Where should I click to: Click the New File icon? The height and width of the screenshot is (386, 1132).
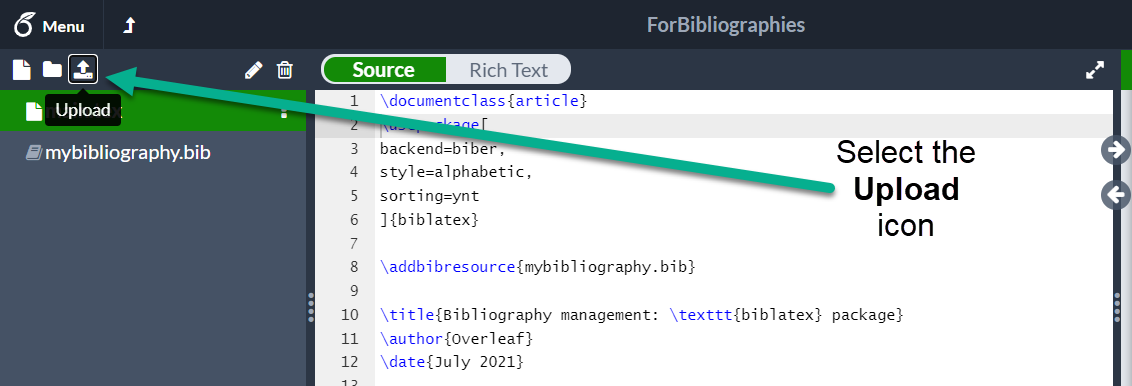(x=22, y=70)
